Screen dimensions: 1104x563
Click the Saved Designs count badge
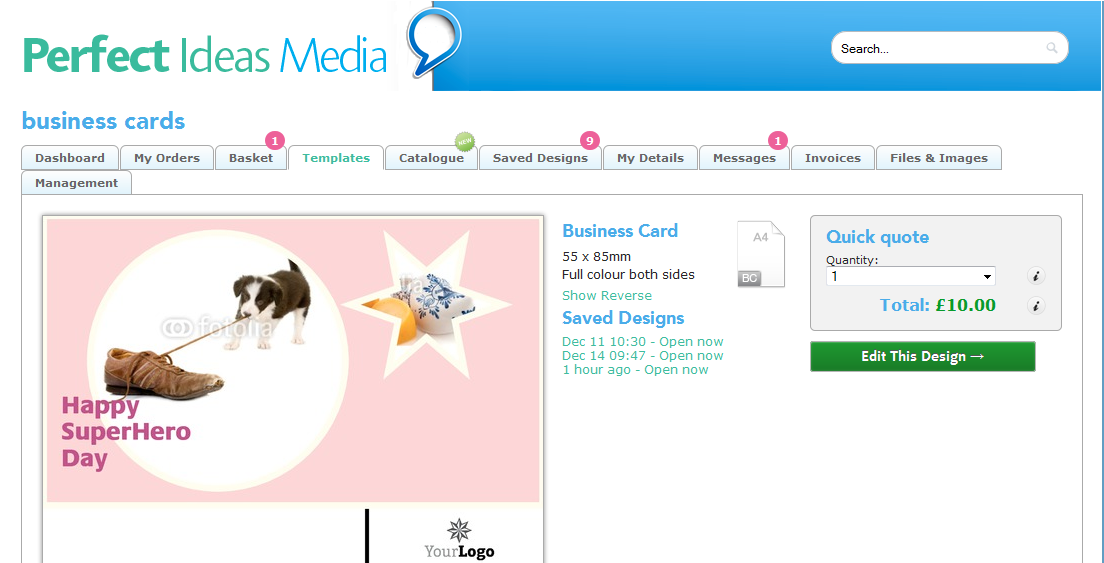(589, 141)
